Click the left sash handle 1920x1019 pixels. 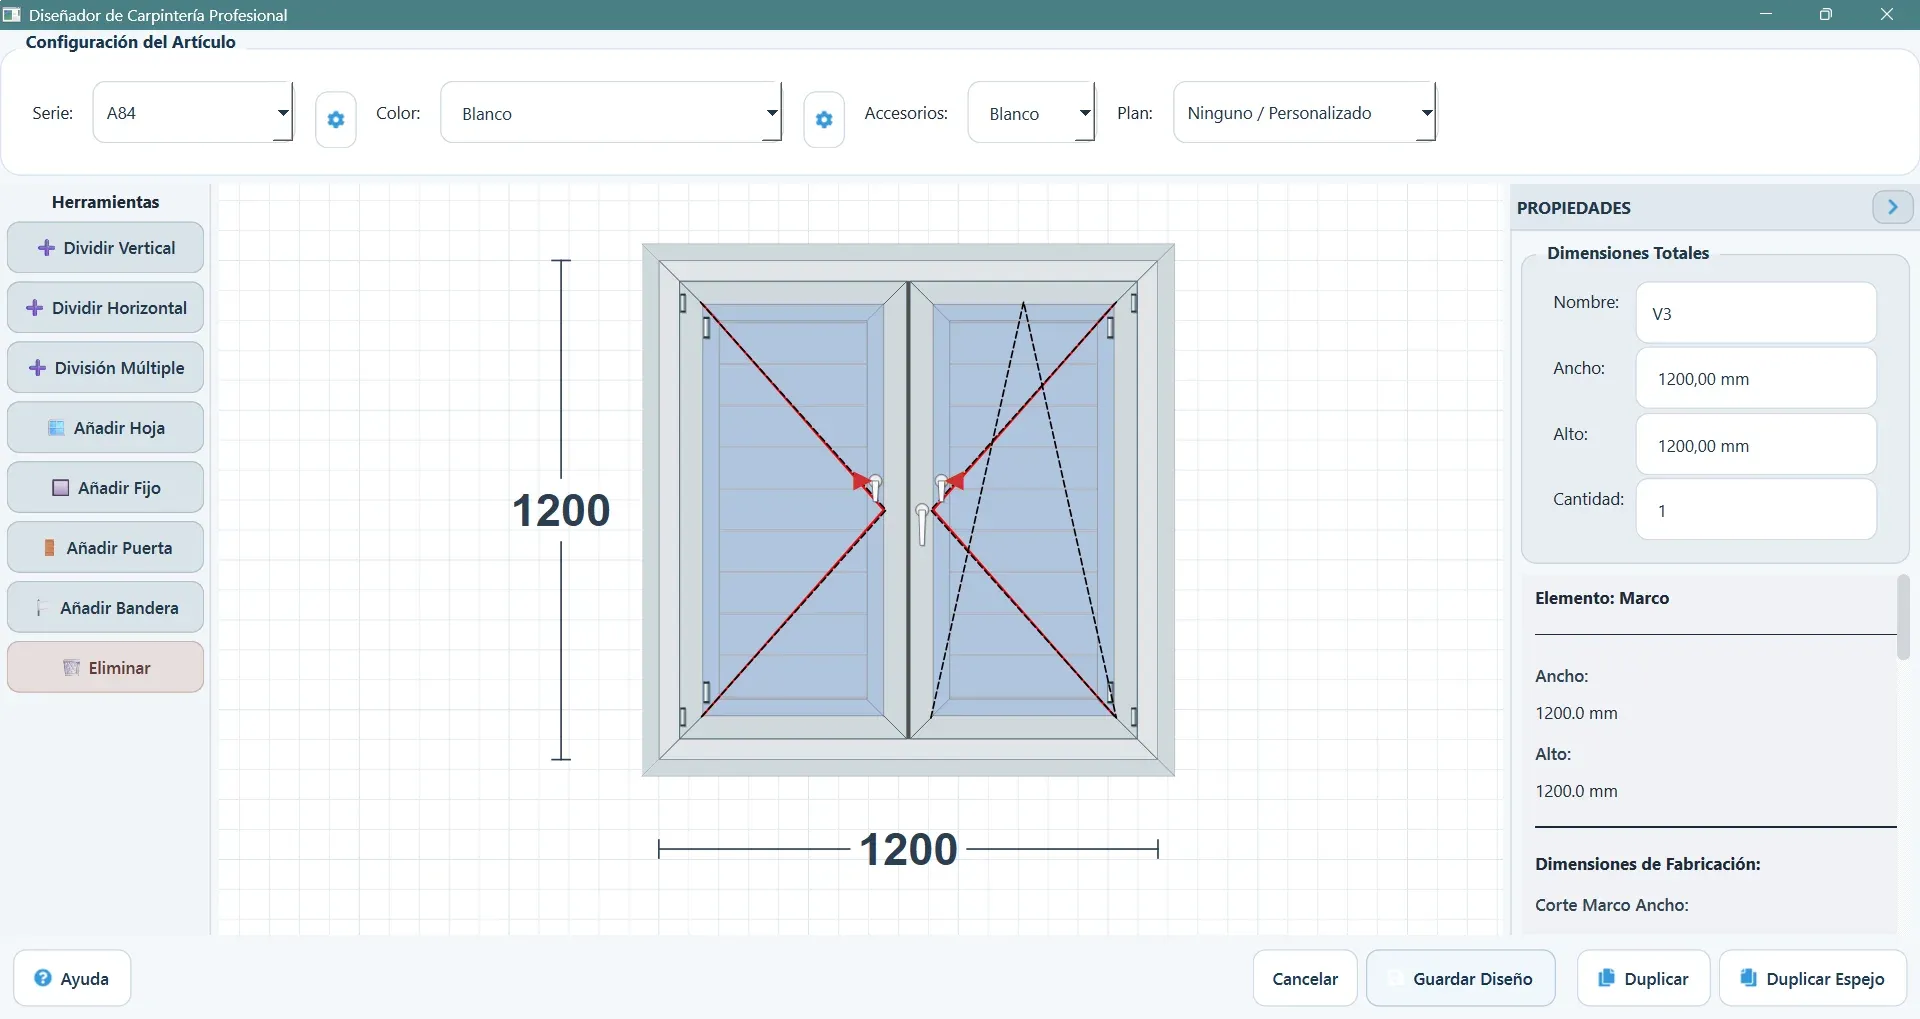pyautogui.click(x=875, y=489)
